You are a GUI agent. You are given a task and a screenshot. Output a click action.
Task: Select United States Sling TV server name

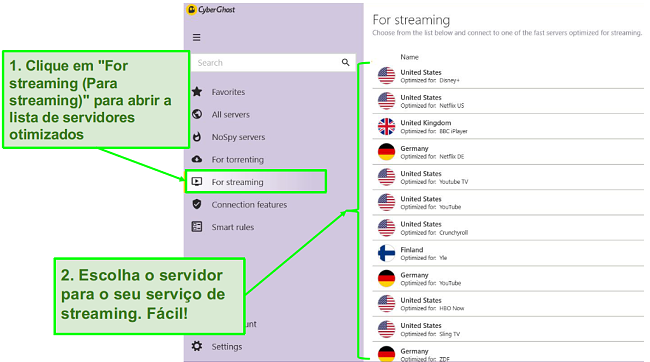(x=421, y=326)
